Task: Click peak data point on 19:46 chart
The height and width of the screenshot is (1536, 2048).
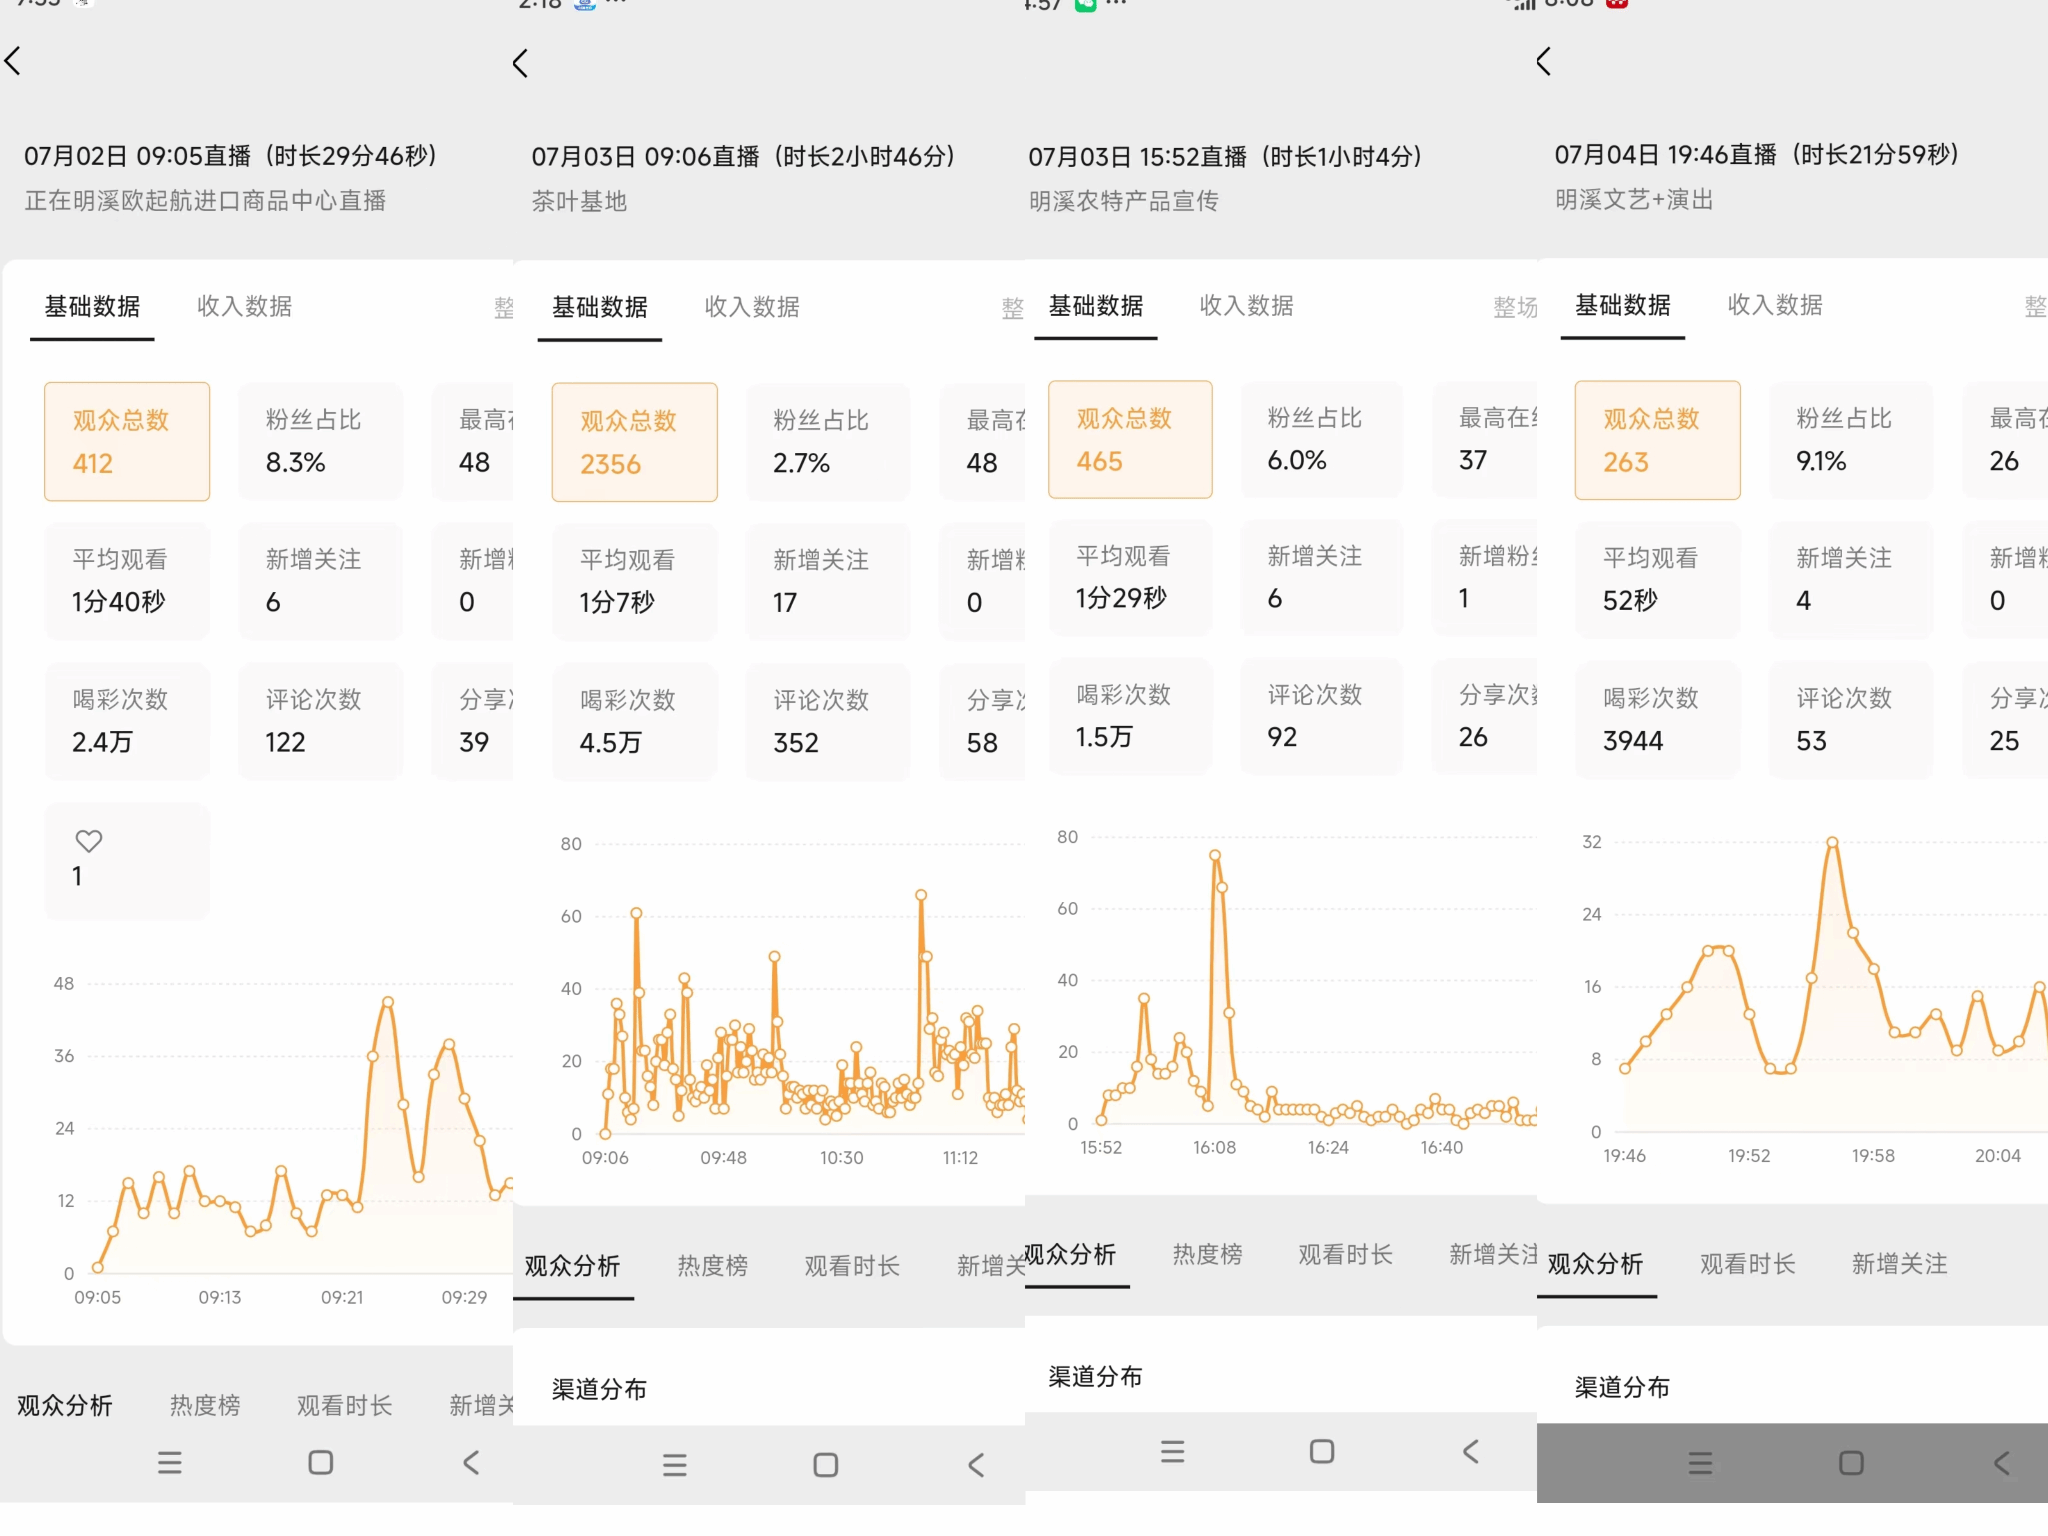Action: tap(1832, 843)
